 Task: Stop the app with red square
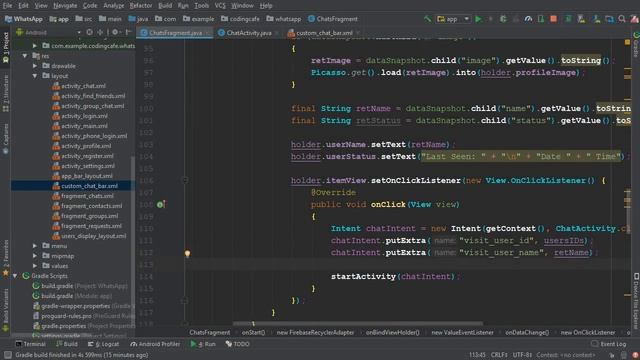click(x=553, y=19)
